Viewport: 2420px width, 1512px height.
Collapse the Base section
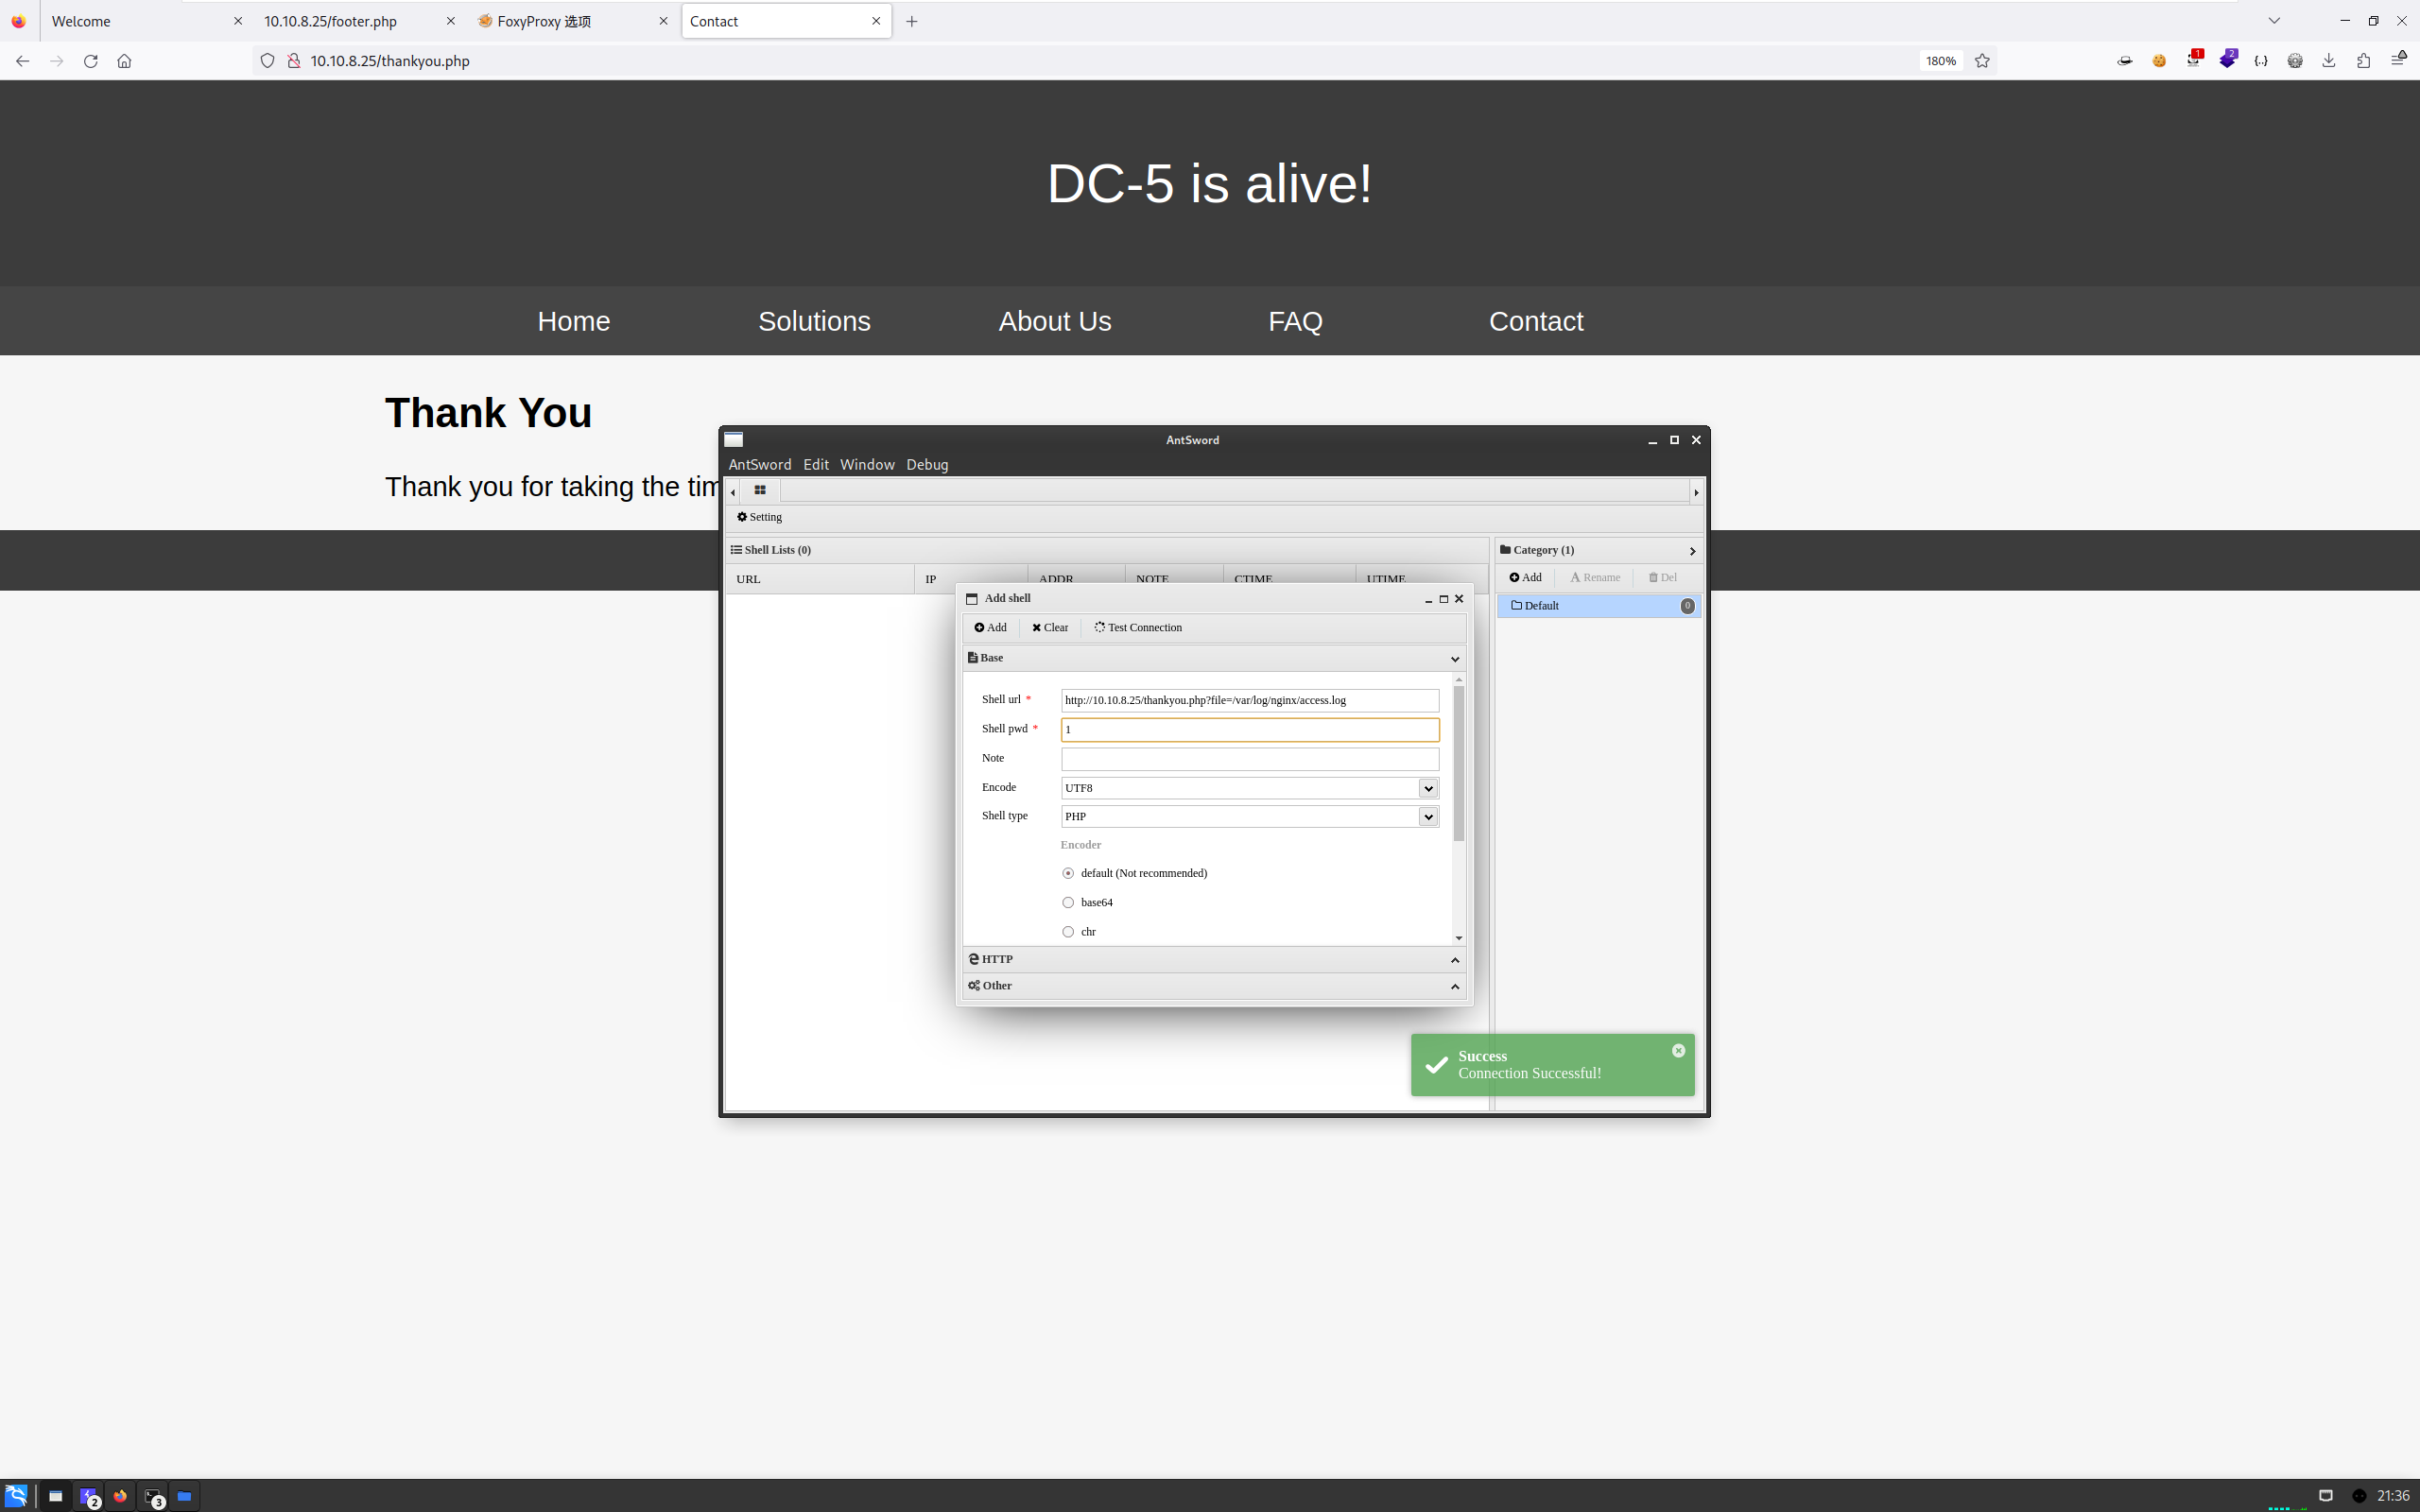(1455, 659)
